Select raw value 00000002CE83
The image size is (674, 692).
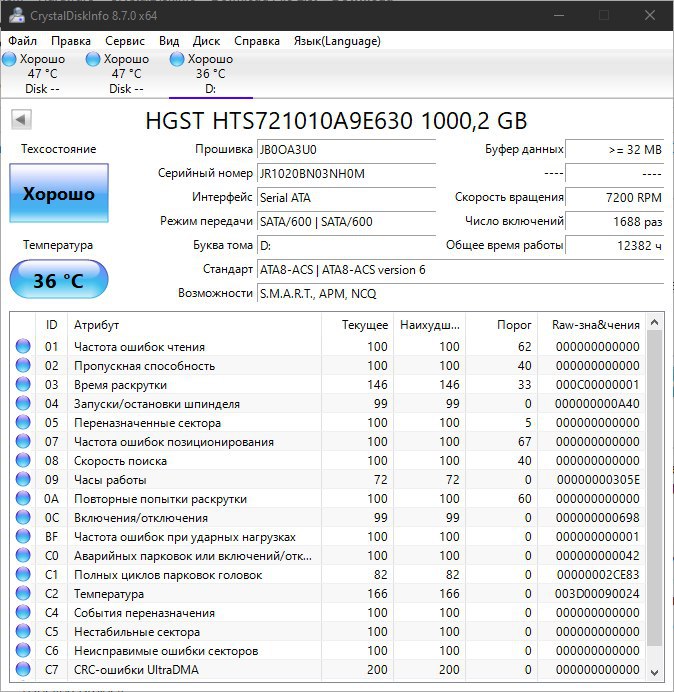pyautogui.click(x=598, y=575)
